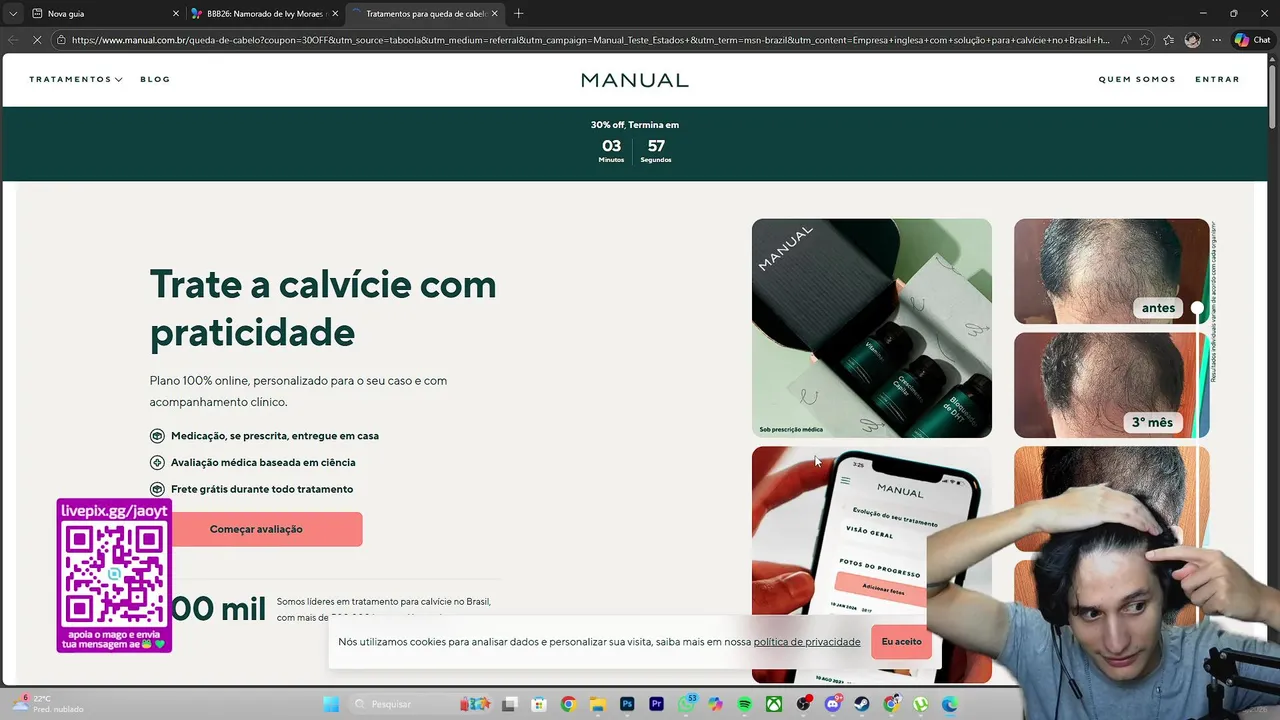Open the 3° mês hair result photo
Screen dimensions: 1280x720
pos(1111,385)
